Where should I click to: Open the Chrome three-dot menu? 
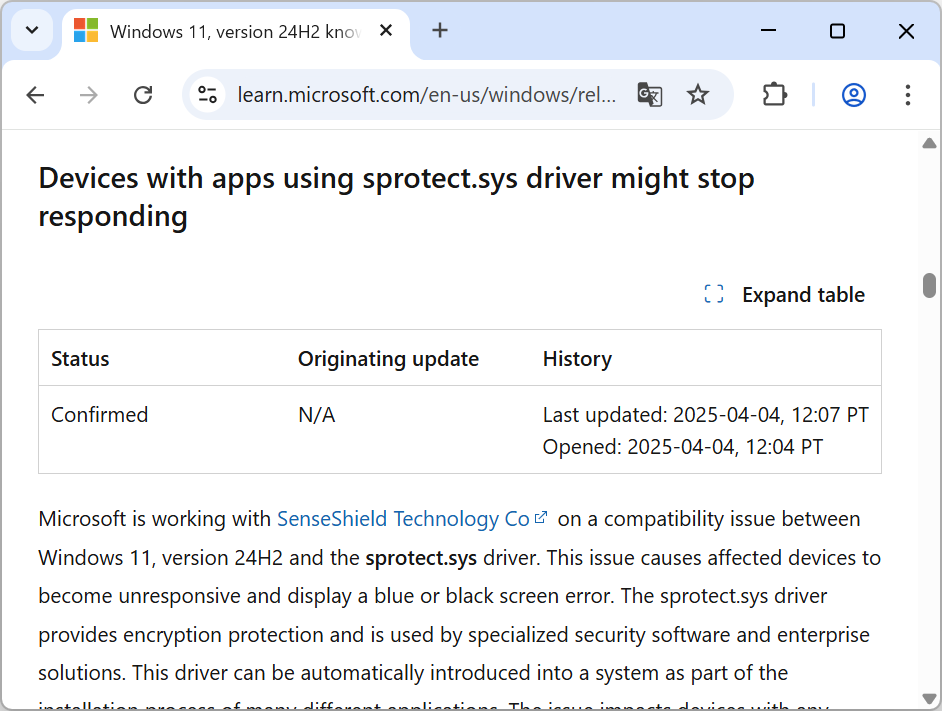(x=907, y=94)
